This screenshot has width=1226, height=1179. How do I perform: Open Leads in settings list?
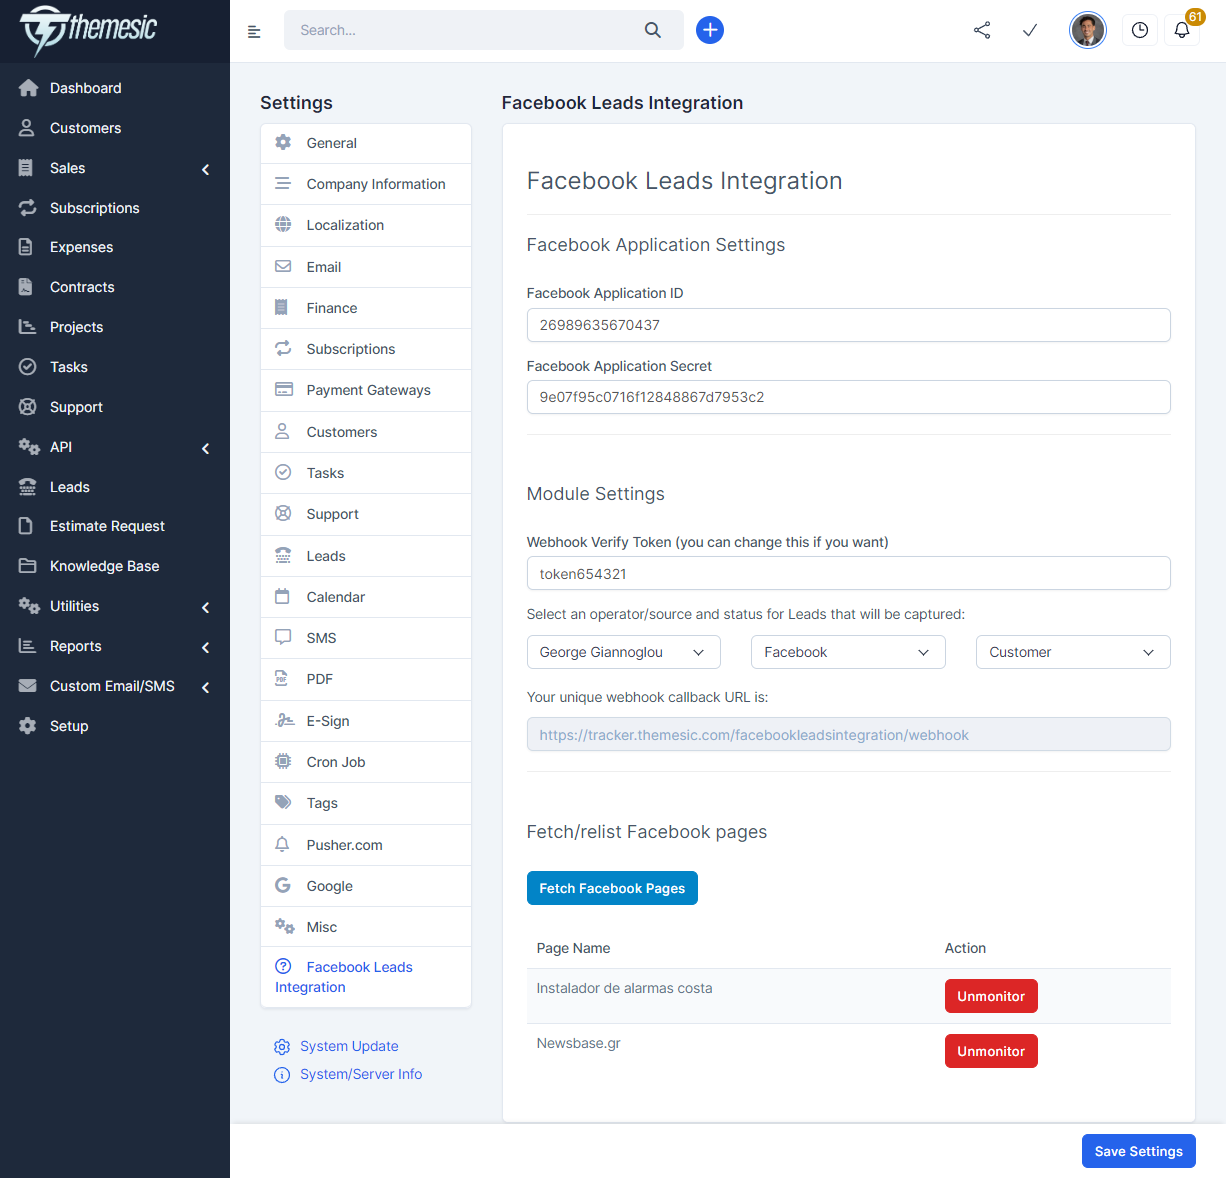[x=366, y=556]
